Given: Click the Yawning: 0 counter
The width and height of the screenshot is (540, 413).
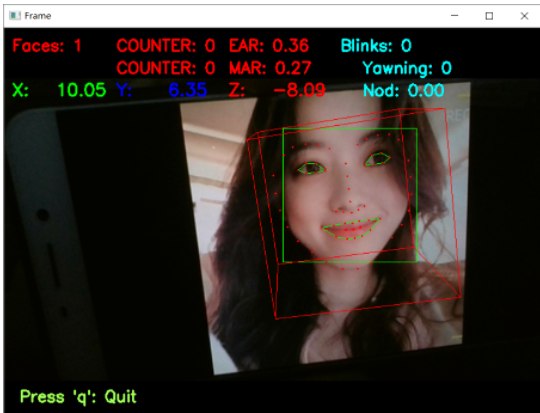Looking at the screenshot, I should (x=407, y=69).
